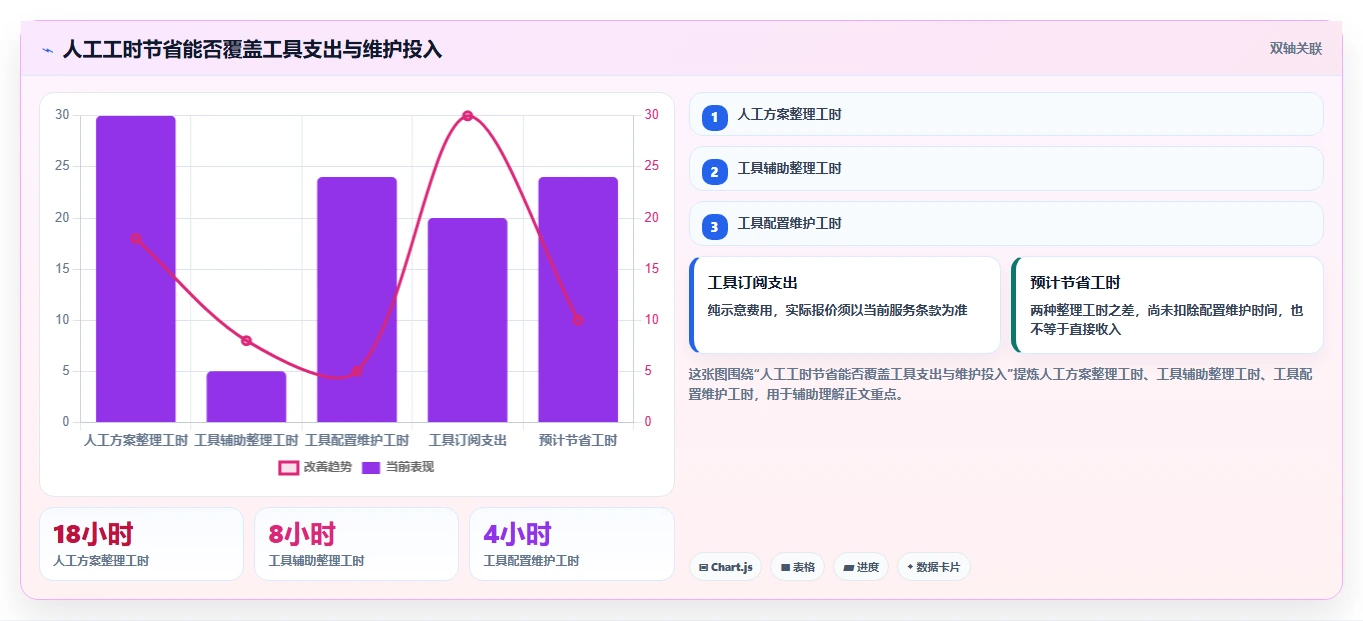This screenshot has width=1363, height=621.
Task: Click the 双轴关联 label in header
Action: pyautogui.click(x=1296, y=49)
